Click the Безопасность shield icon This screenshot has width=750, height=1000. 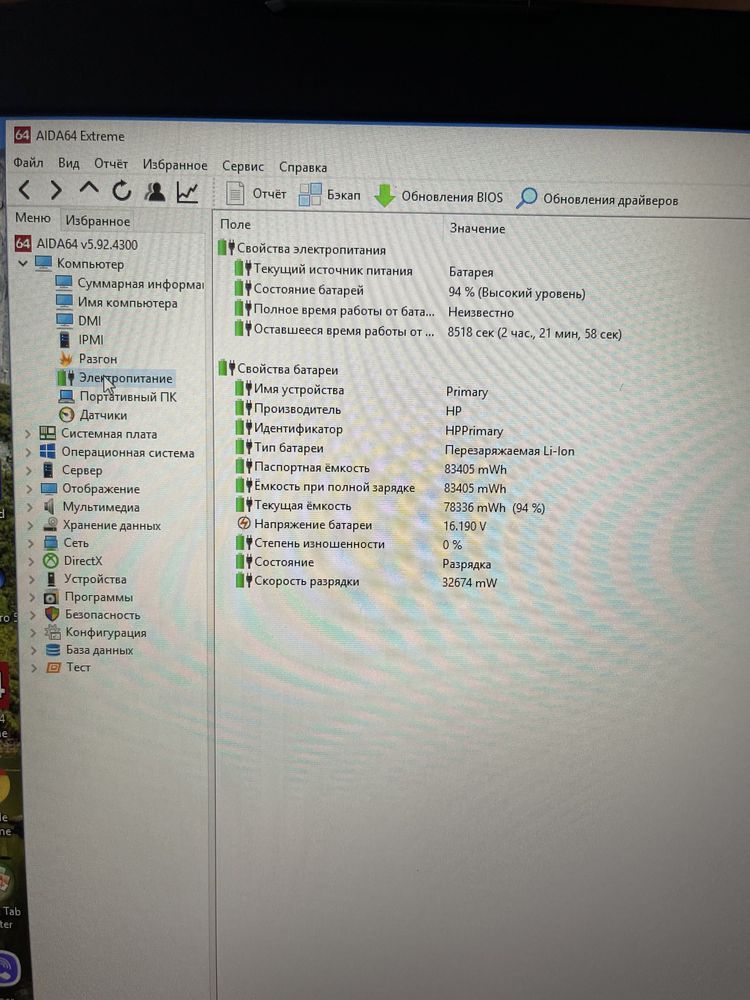click(52, 614)
